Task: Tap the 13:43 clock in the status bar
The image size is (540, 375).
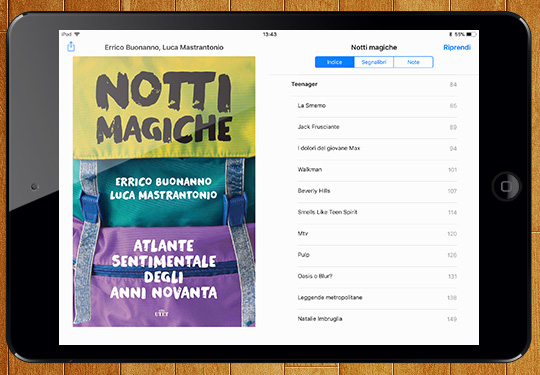Action: [x=270, y=34]
